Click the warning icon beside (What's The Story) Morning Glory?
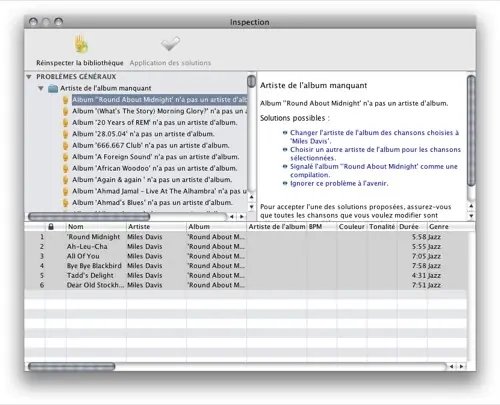The image size is (500, 405). (x=65, y=111)
